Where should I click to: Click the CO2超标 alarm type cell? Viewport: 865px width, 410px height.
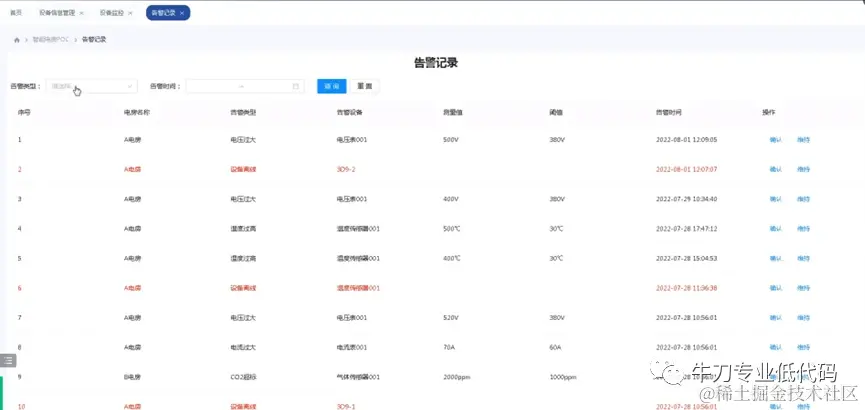click(x=243, y=377)
